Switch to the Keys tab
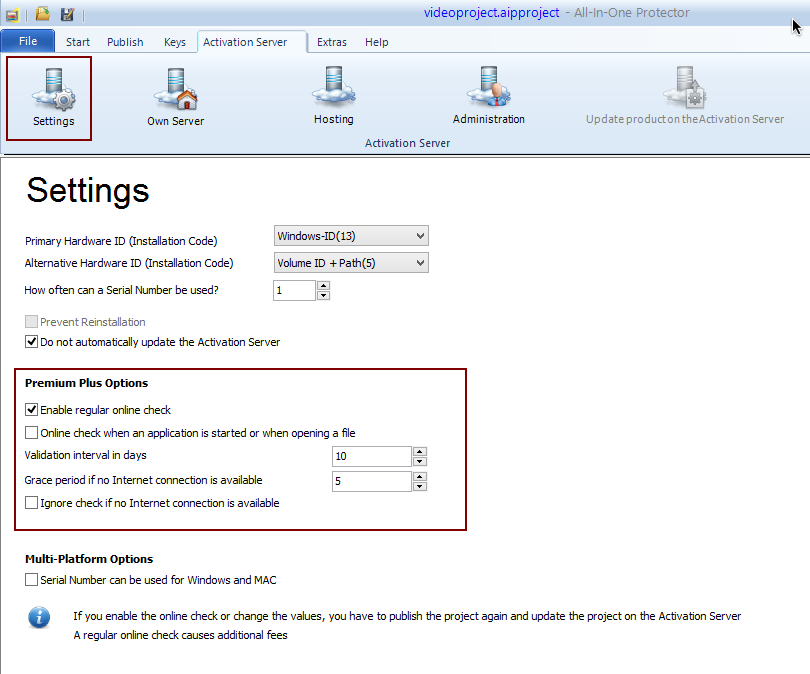This screenshot has height=674, width=810. [x=175, y=42]
